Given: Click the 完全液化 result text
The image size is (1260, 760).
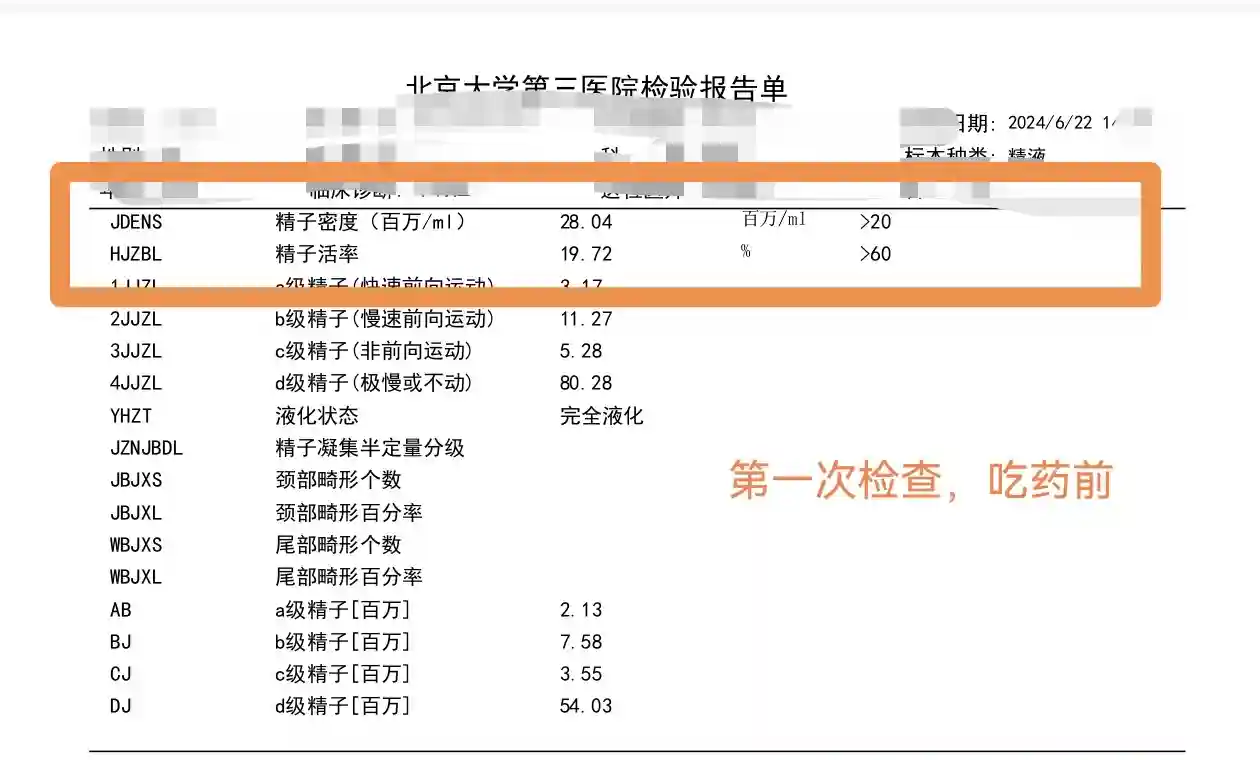Looking at the screenshot, I should point(601,416).
